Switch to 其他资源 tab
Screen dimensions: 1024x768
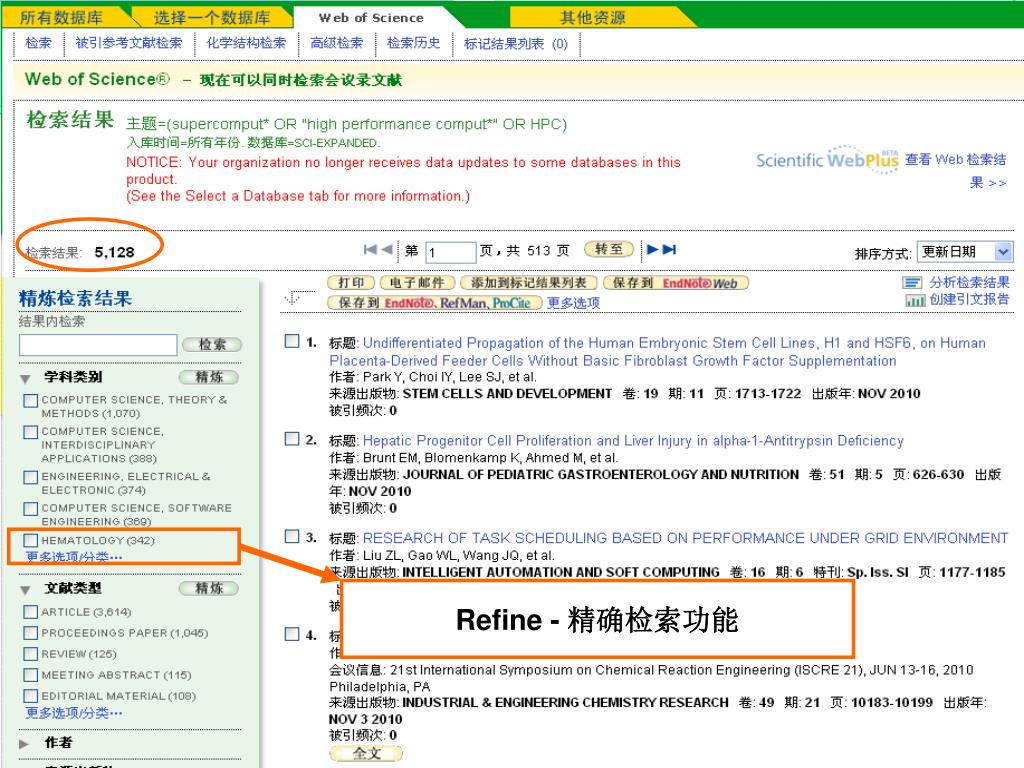click(x=593, y=18)
